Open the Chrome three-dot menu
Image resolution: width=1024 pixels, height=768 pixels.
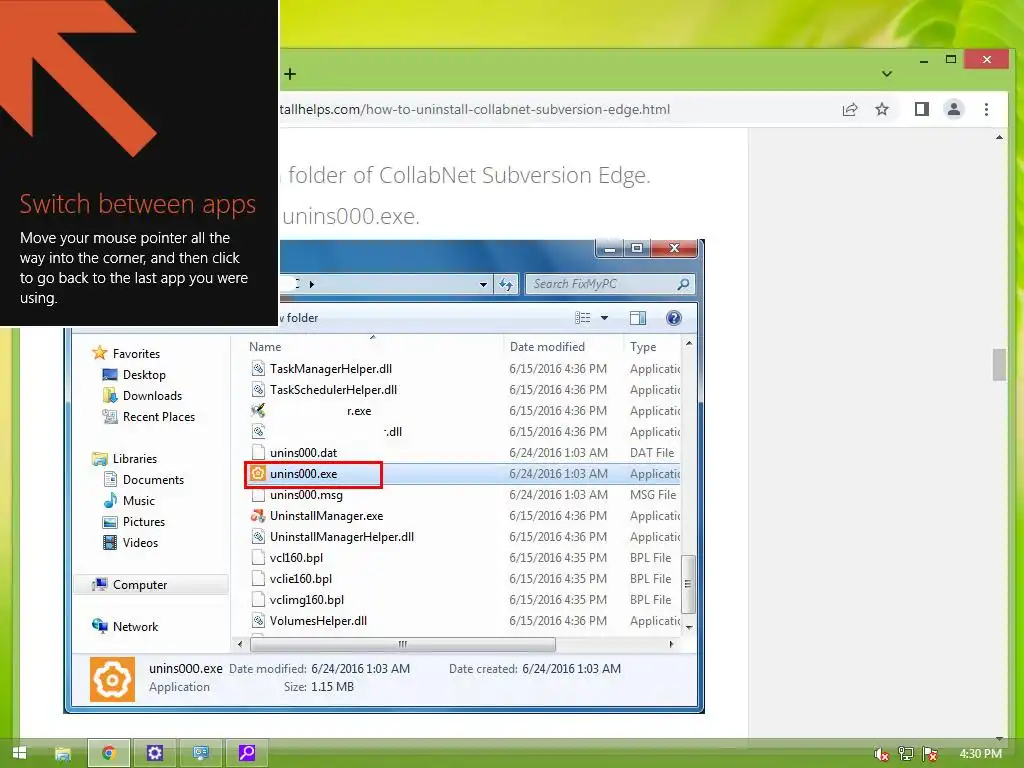coord(986,109)
